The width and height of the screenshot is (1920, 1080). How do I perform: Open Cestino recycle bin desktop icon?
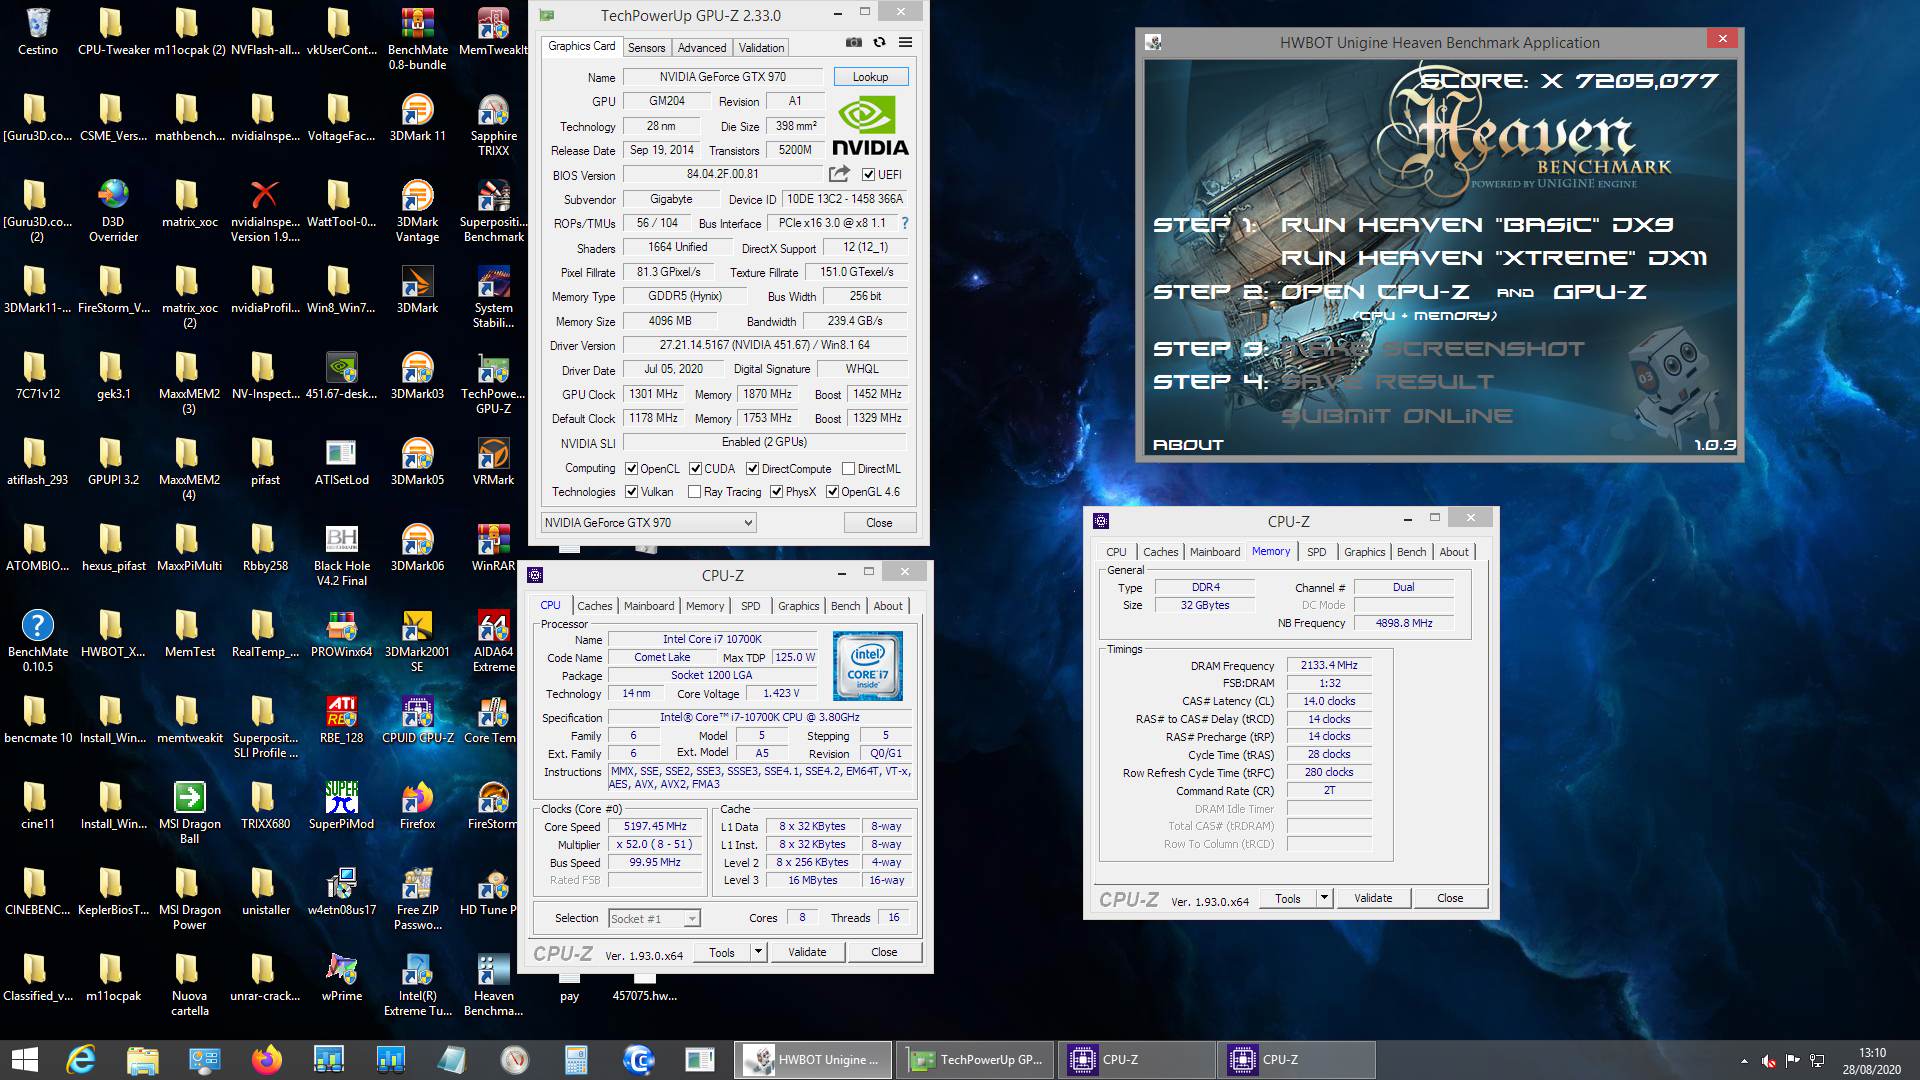(38, 31)
